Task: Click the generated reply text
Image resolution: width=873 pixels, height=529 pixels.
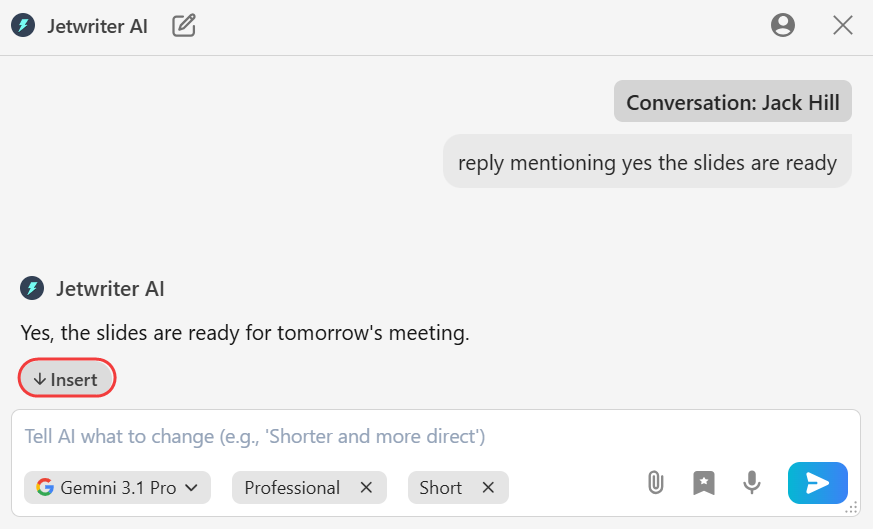Action: coord(245,333)
